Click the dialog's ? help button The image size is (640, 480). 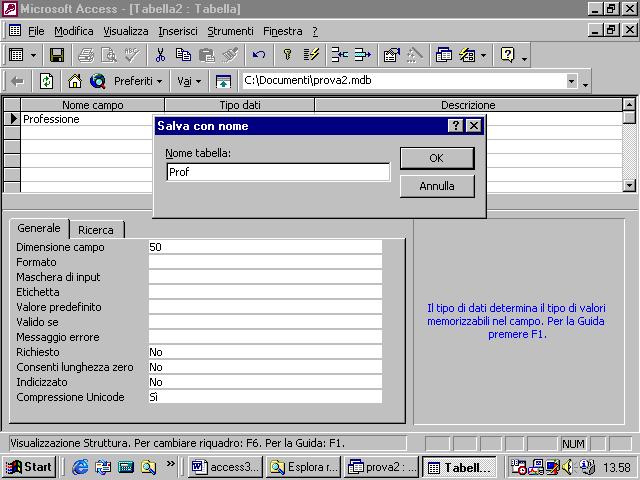[456, 126]
